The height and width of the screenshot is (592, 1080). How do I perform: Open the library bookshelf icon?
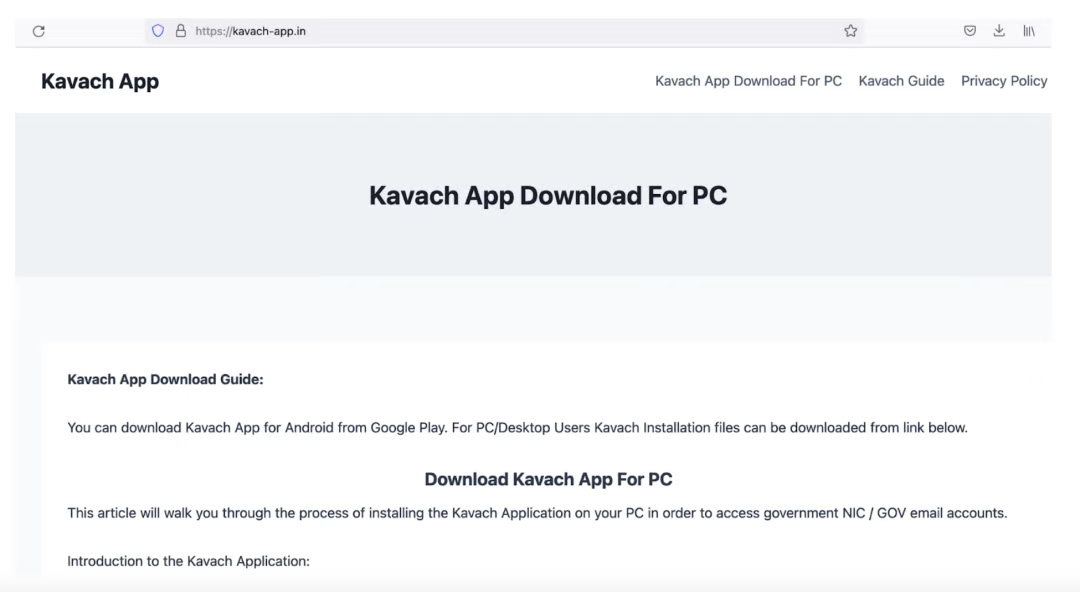1029,31
